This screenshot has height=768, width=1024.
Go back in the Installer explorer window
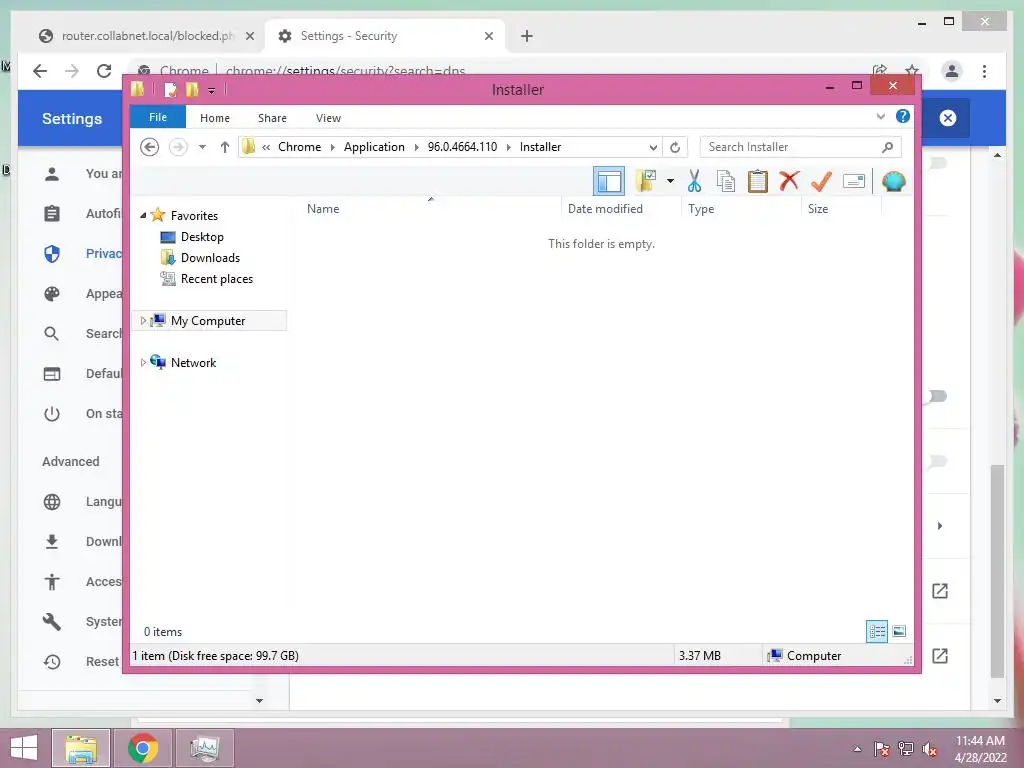pos(150,147)
